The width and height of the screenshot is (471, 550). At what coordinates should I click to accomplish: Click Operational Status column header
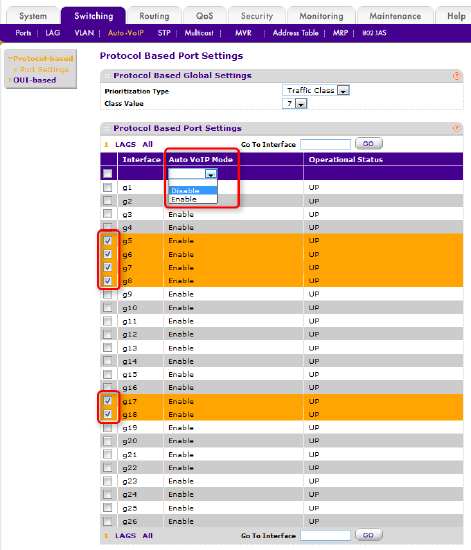pyautogui.click(x=345, y=160)
